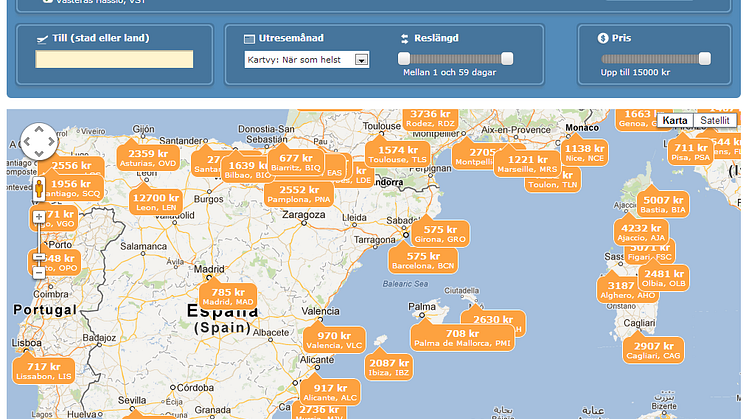Viewport: 746px width, 419px height.
Task: Focus the 'Till (stad eller land)' input
Action: coord(114,59)
